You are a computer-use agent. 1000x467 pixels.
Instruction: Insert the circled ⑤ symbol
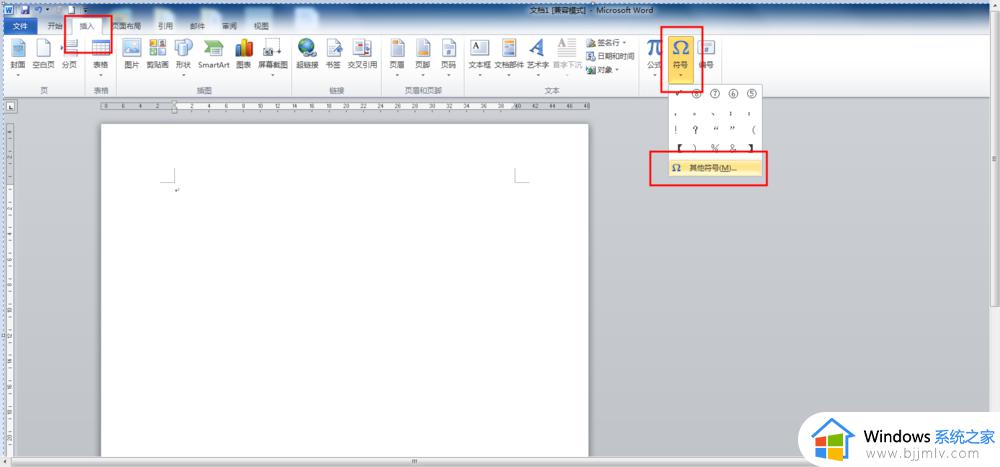coord(752,94)
